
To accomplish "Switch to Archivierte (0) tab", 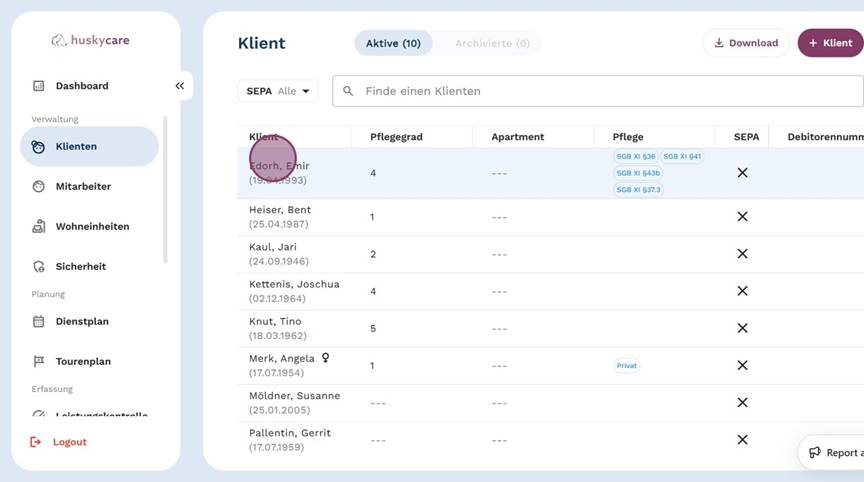I will pos(491,43).
